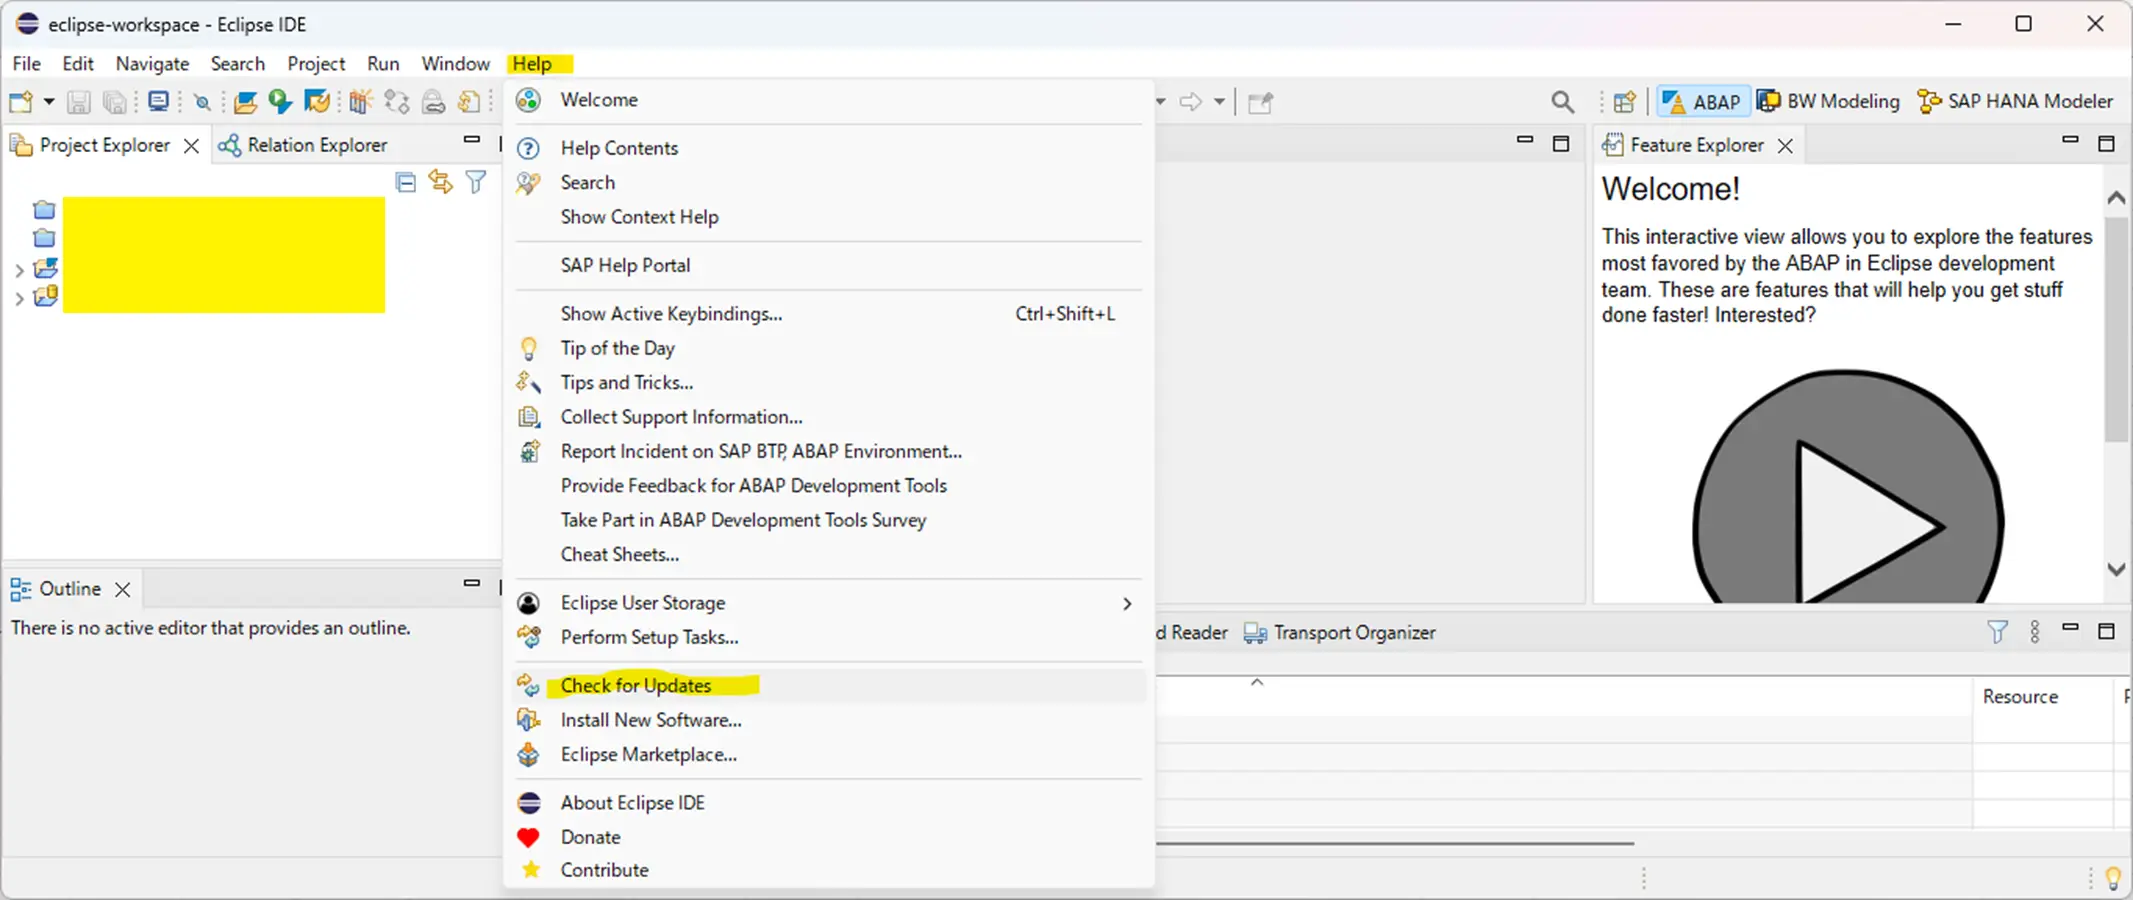The image size is (2133, 900).
Task: Expand the fourth project tree node
Action: tap(18, 298)
